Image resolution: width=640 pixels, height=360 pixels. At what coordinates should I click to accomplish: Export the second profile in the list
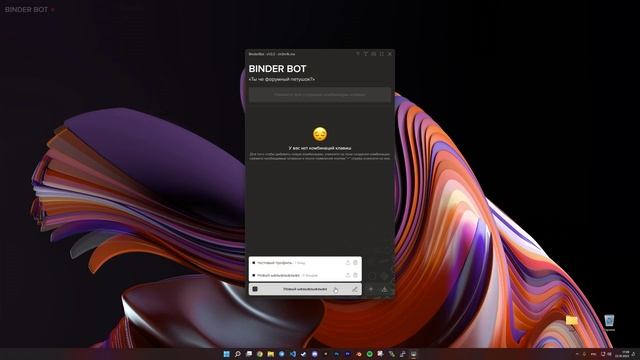click(x=348, y=276)
